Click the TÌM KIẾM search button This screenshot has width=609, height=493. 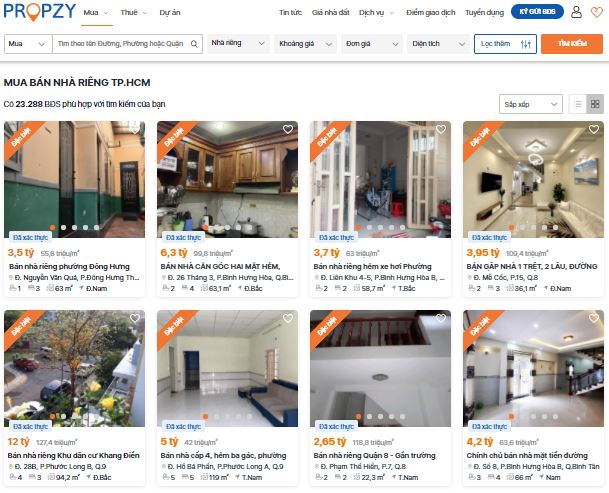pos(572,44)
